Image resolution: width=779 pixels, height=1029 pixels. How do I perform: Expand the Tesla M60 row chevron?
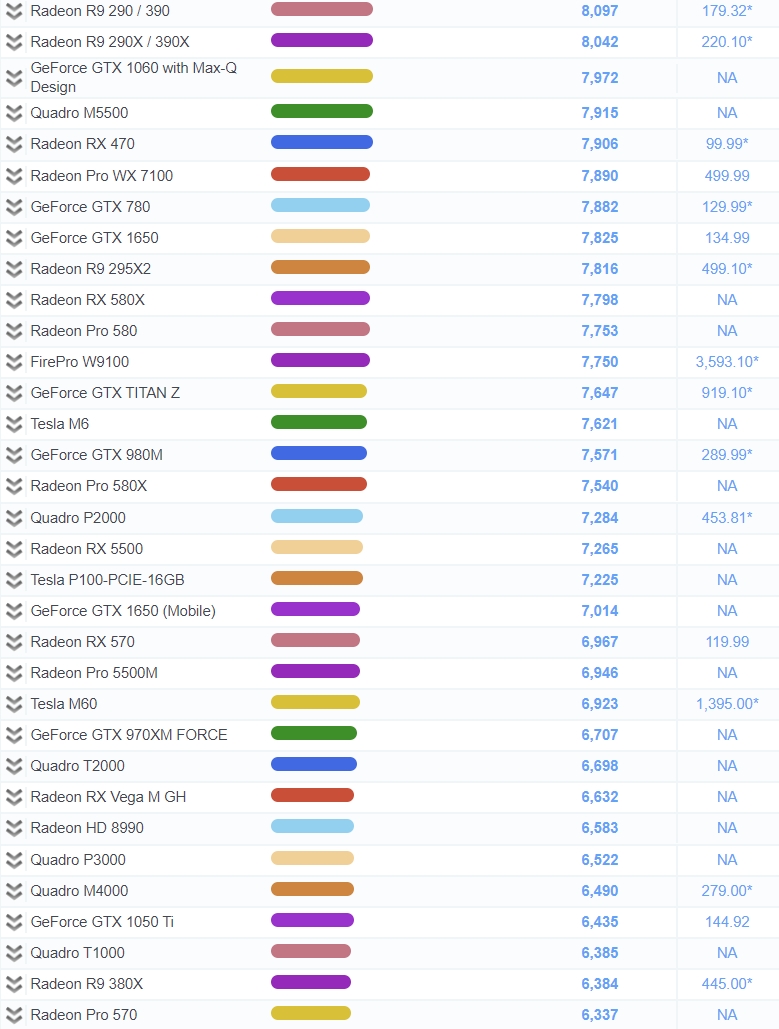pos(14,704)
